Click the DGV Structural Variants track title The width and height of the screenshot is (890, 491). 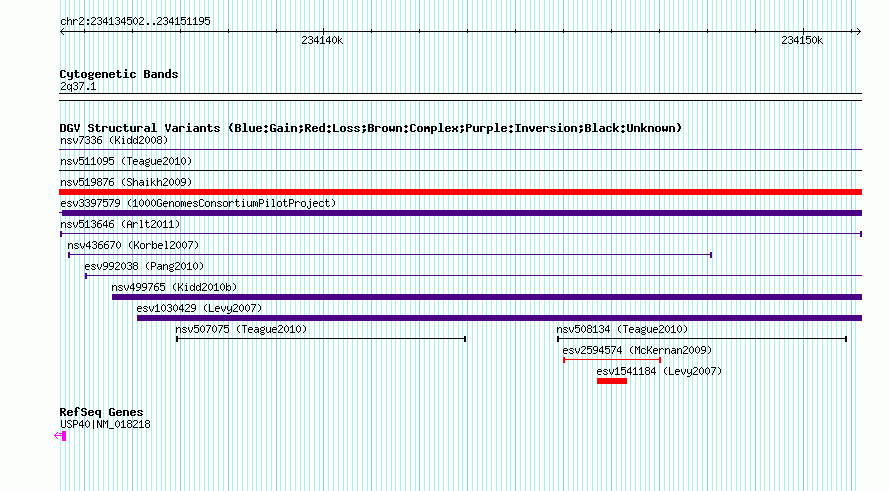click(371, 128)
